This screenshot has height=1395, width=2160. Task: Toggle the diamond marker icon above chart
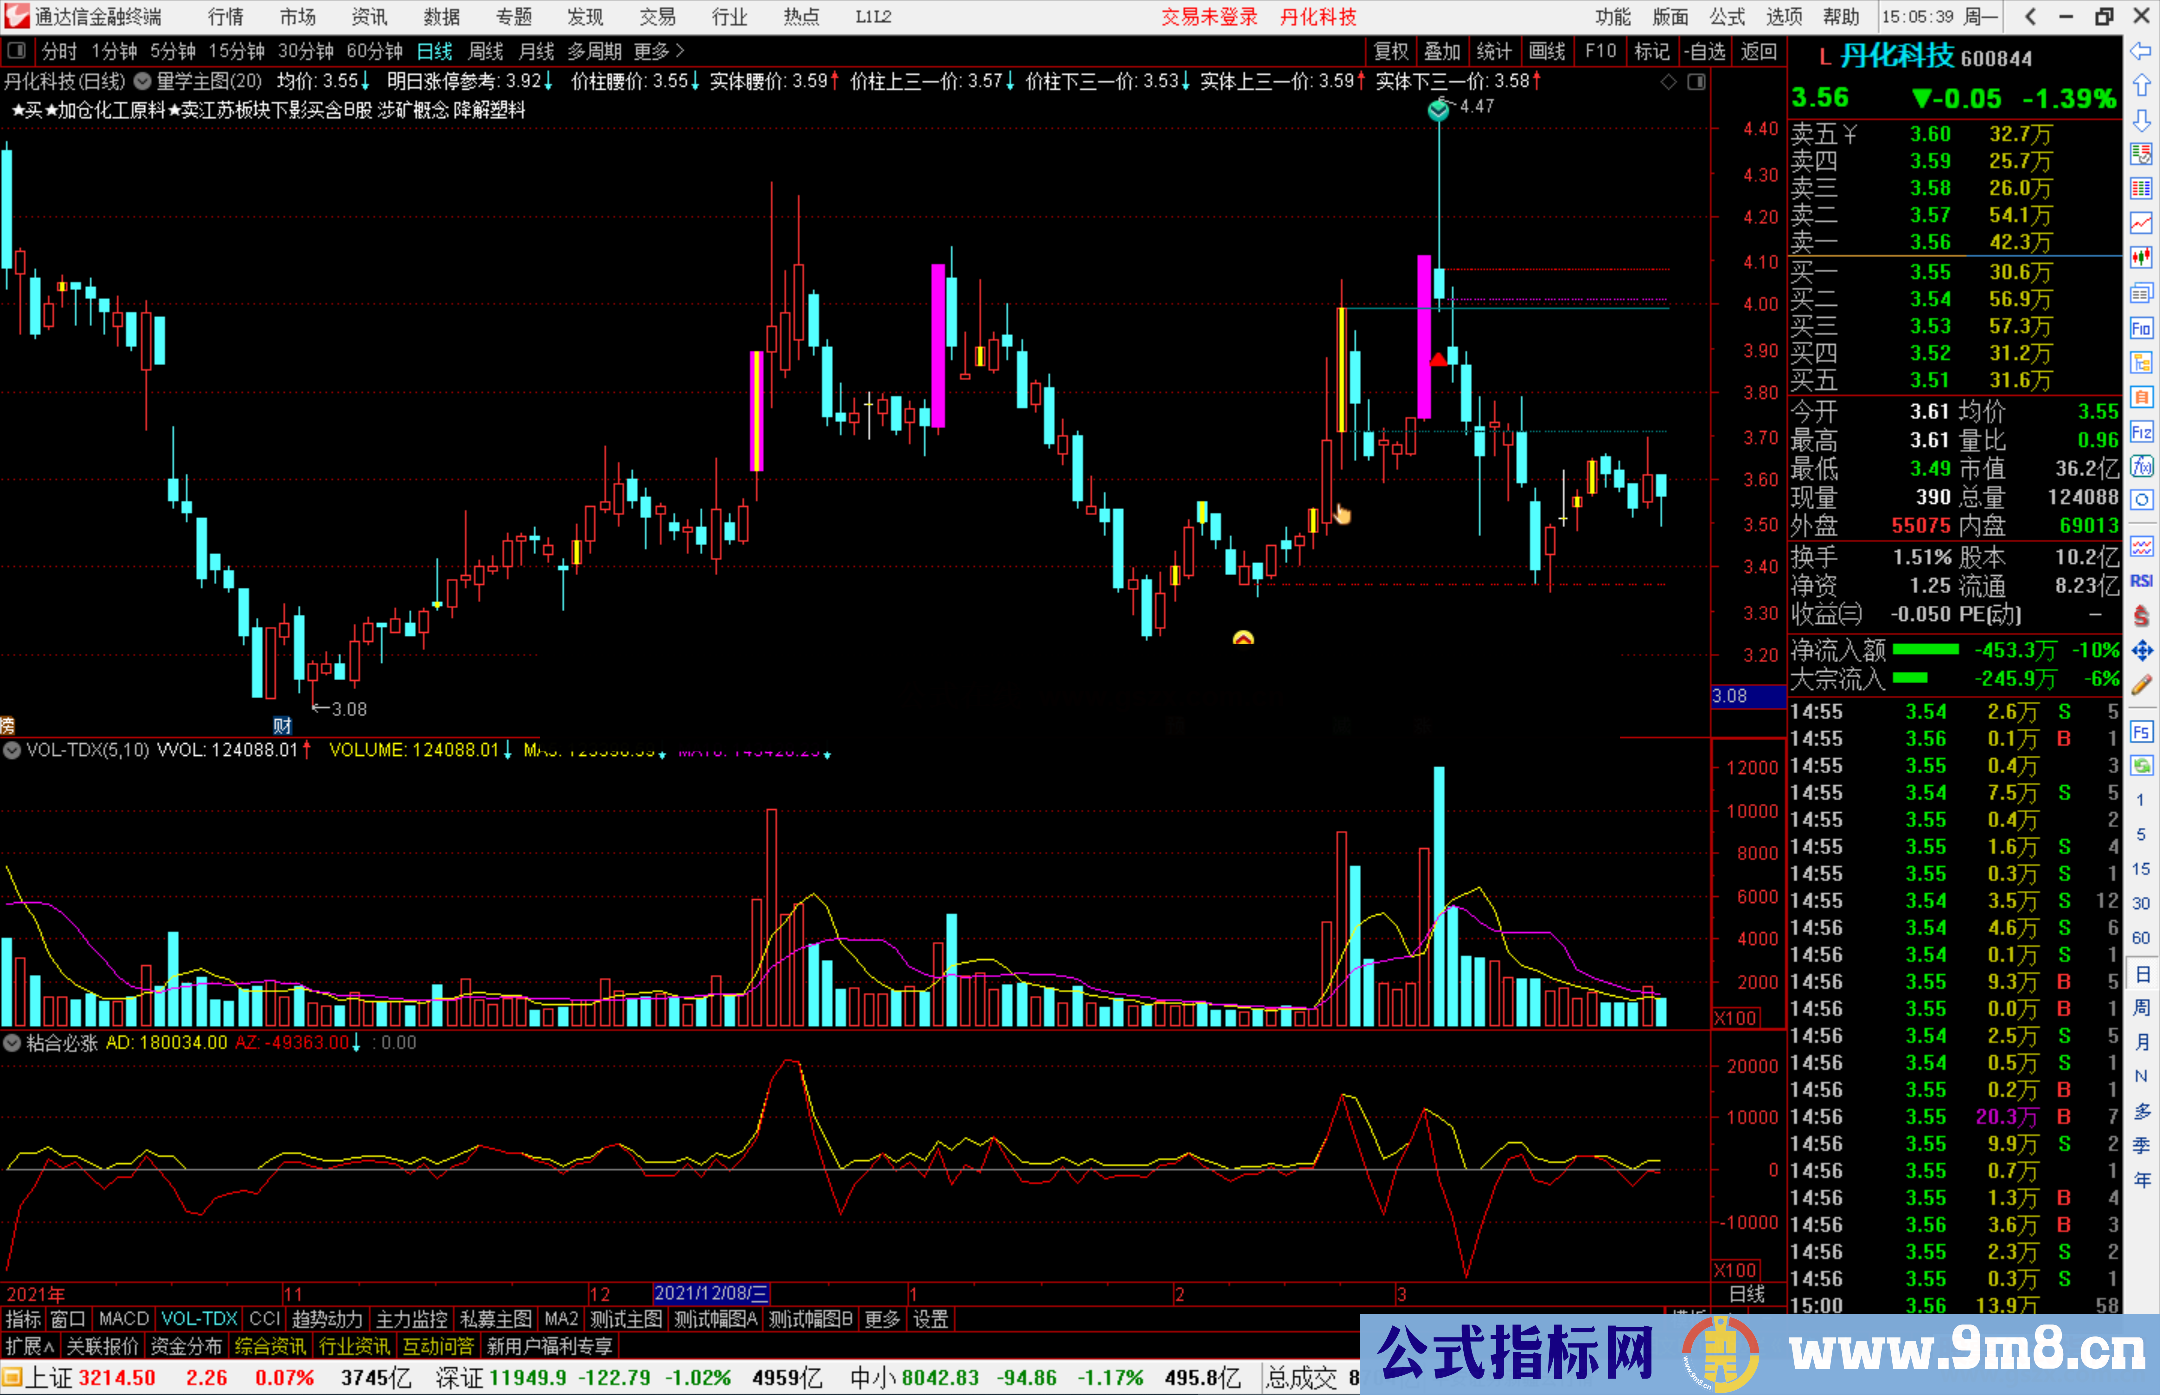(1668, 82)
